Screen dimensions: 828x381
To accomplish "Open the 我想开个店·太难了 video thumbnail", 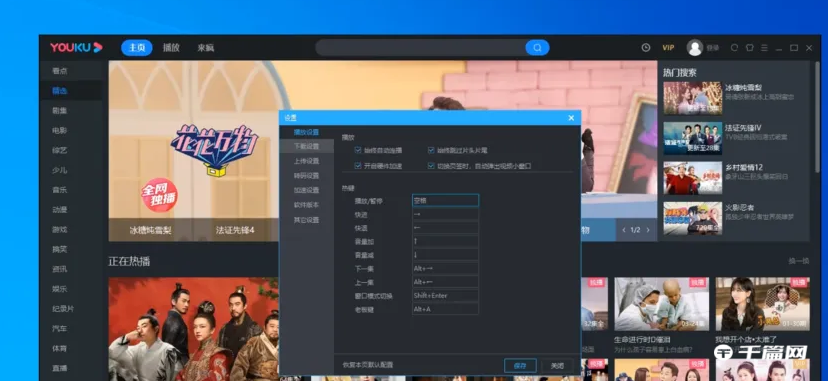I will [x=763, y=304].
